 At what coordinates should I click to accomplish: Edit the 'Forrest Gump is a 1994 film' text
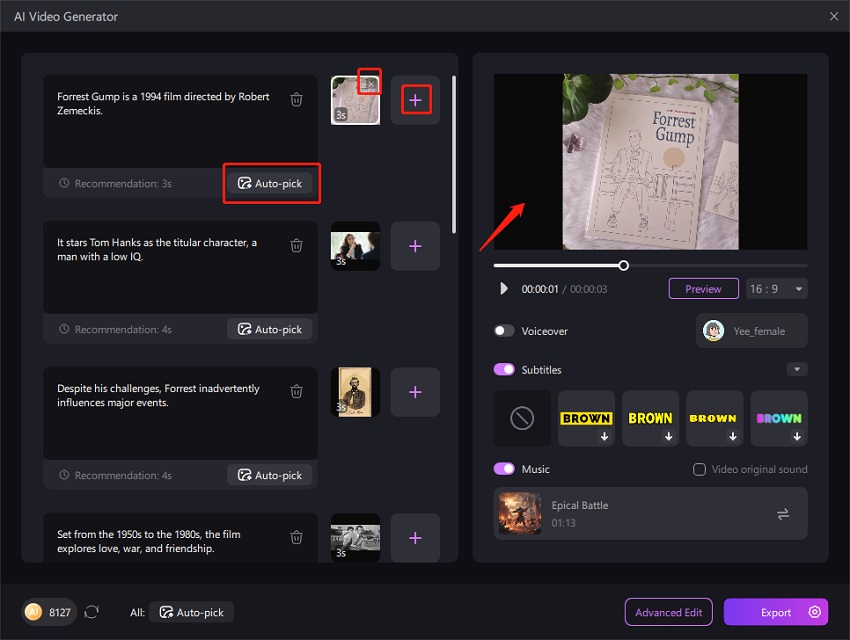pyautogui.click(x=163, y=104)
